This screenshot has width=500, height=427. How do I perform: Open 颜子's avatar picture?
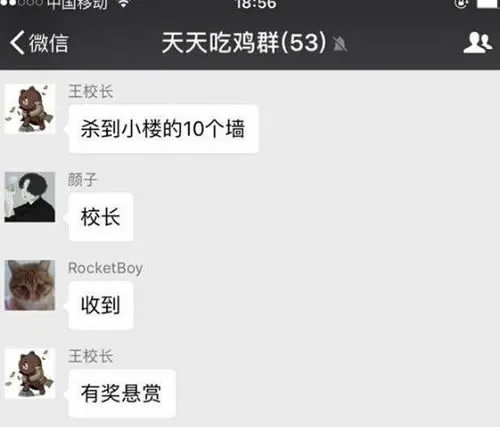(x=30, y=197)
